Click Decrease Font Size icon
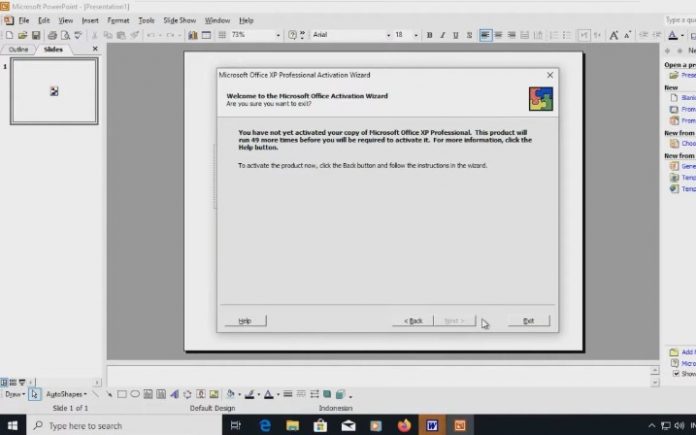Image resolution: width=696 pixels, height=435 pixels. coord(628,35)
